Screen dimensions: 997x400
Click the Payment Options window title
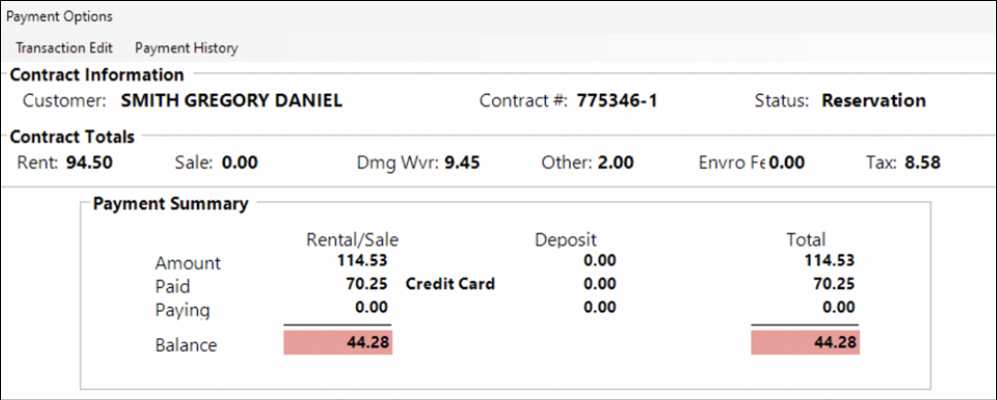[59, 16]
